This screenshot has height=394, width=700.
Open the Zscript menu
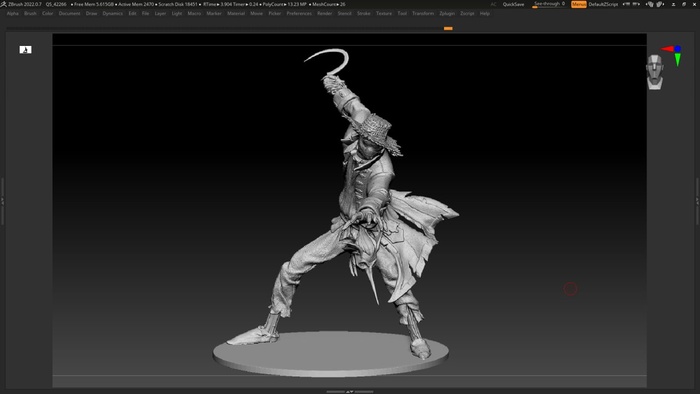click(467, 13)
